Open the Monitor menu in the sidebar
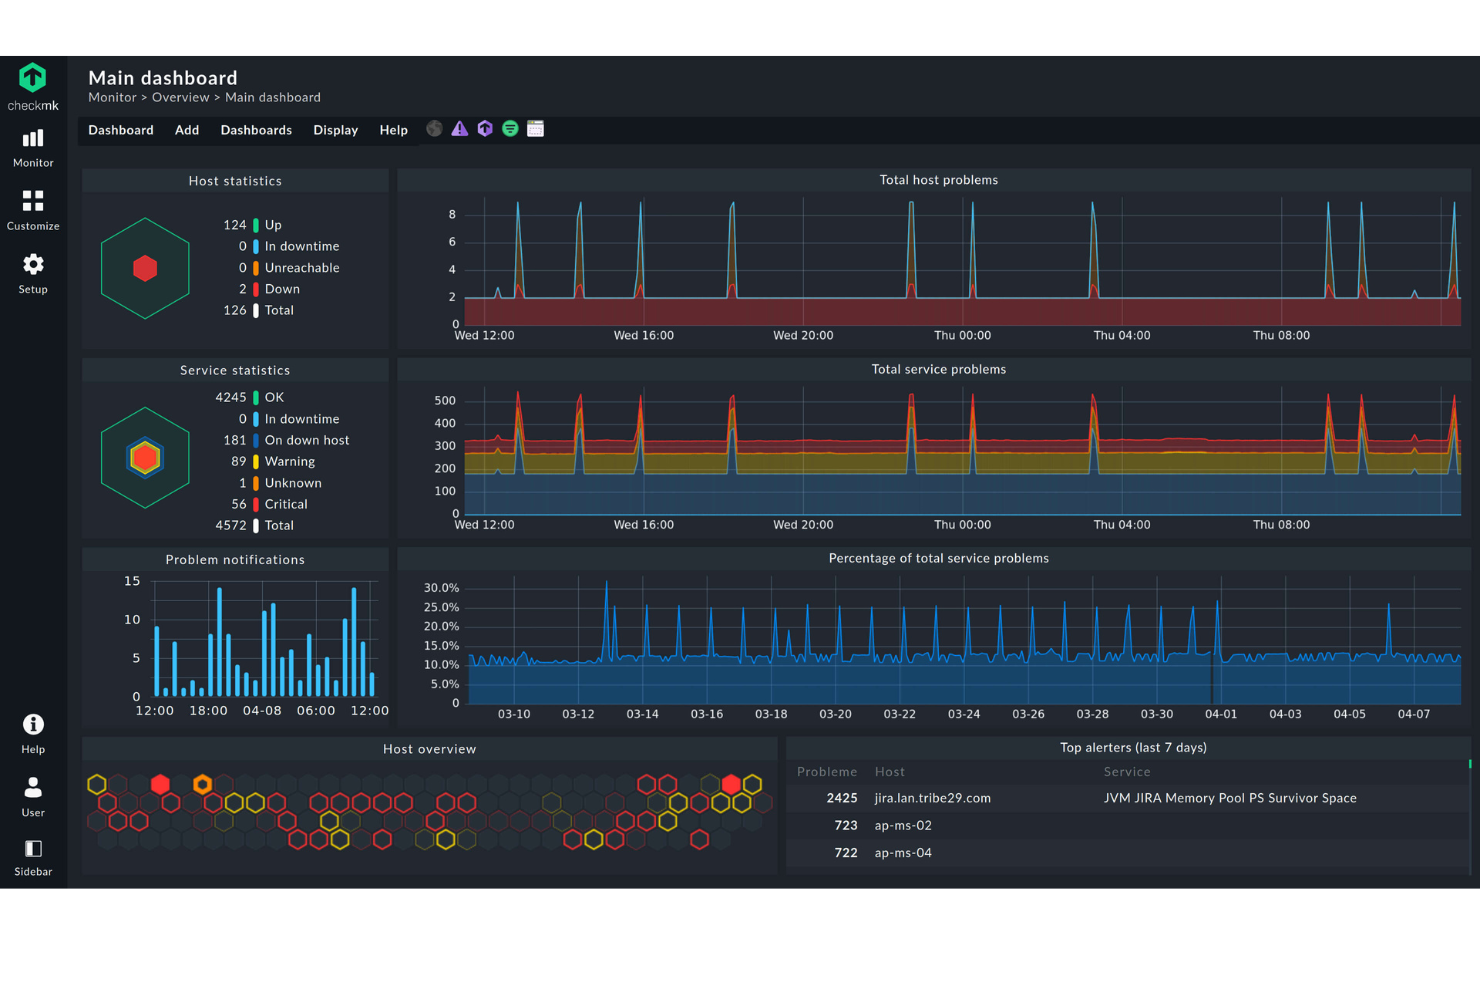 (33, 147)
